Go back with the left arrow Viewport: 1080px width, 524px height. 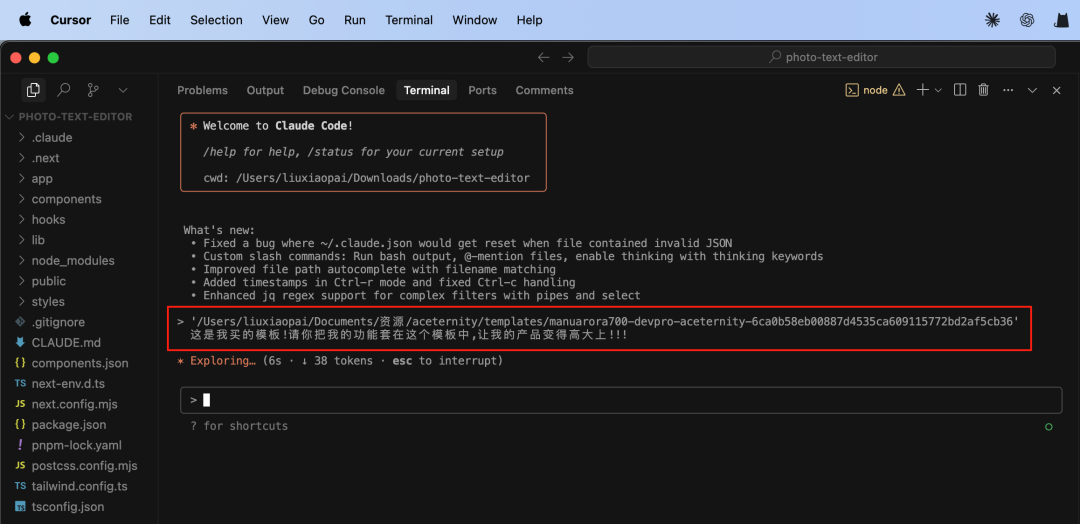coord(543,57)
